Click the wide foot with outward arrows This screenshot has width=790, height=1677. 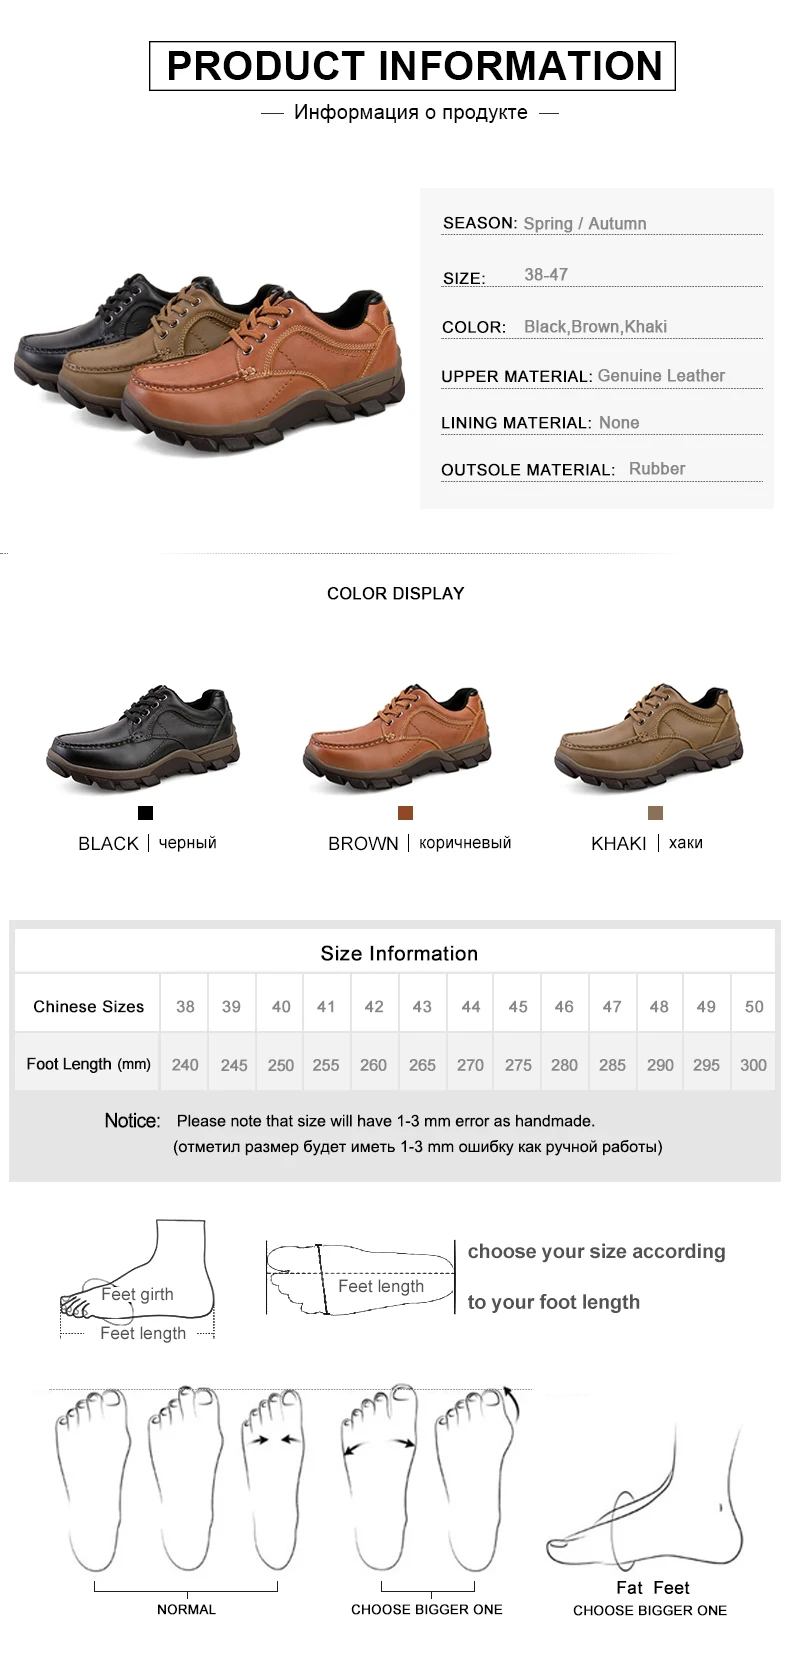[x=380, y=1478]
